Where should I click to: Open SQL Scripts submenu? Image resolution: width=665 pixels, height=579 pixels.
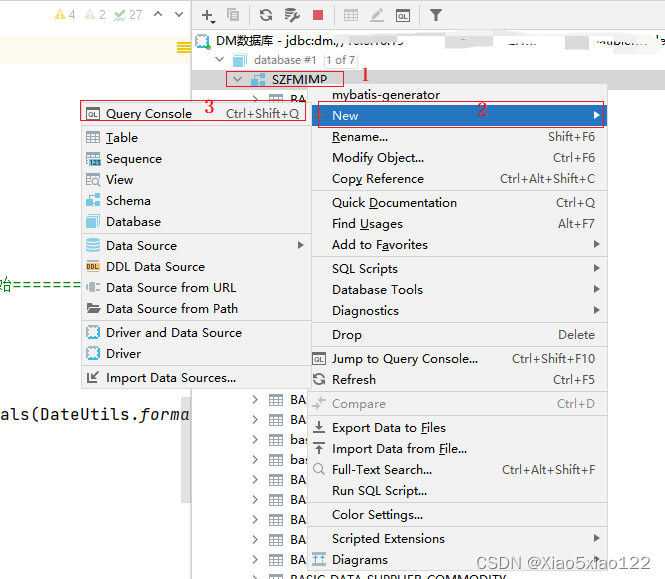point(459,269)
